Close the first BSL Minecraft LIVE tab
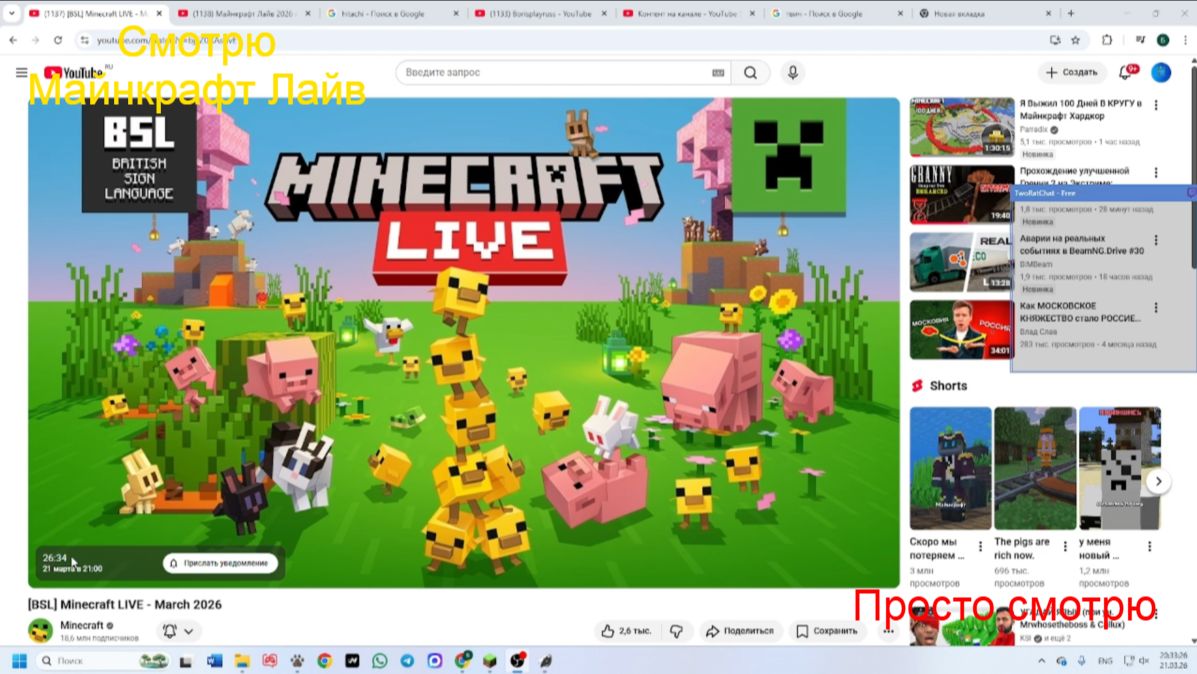This screenshot has height=674, width=1197. pyautogui.click(x=160, y=14)
